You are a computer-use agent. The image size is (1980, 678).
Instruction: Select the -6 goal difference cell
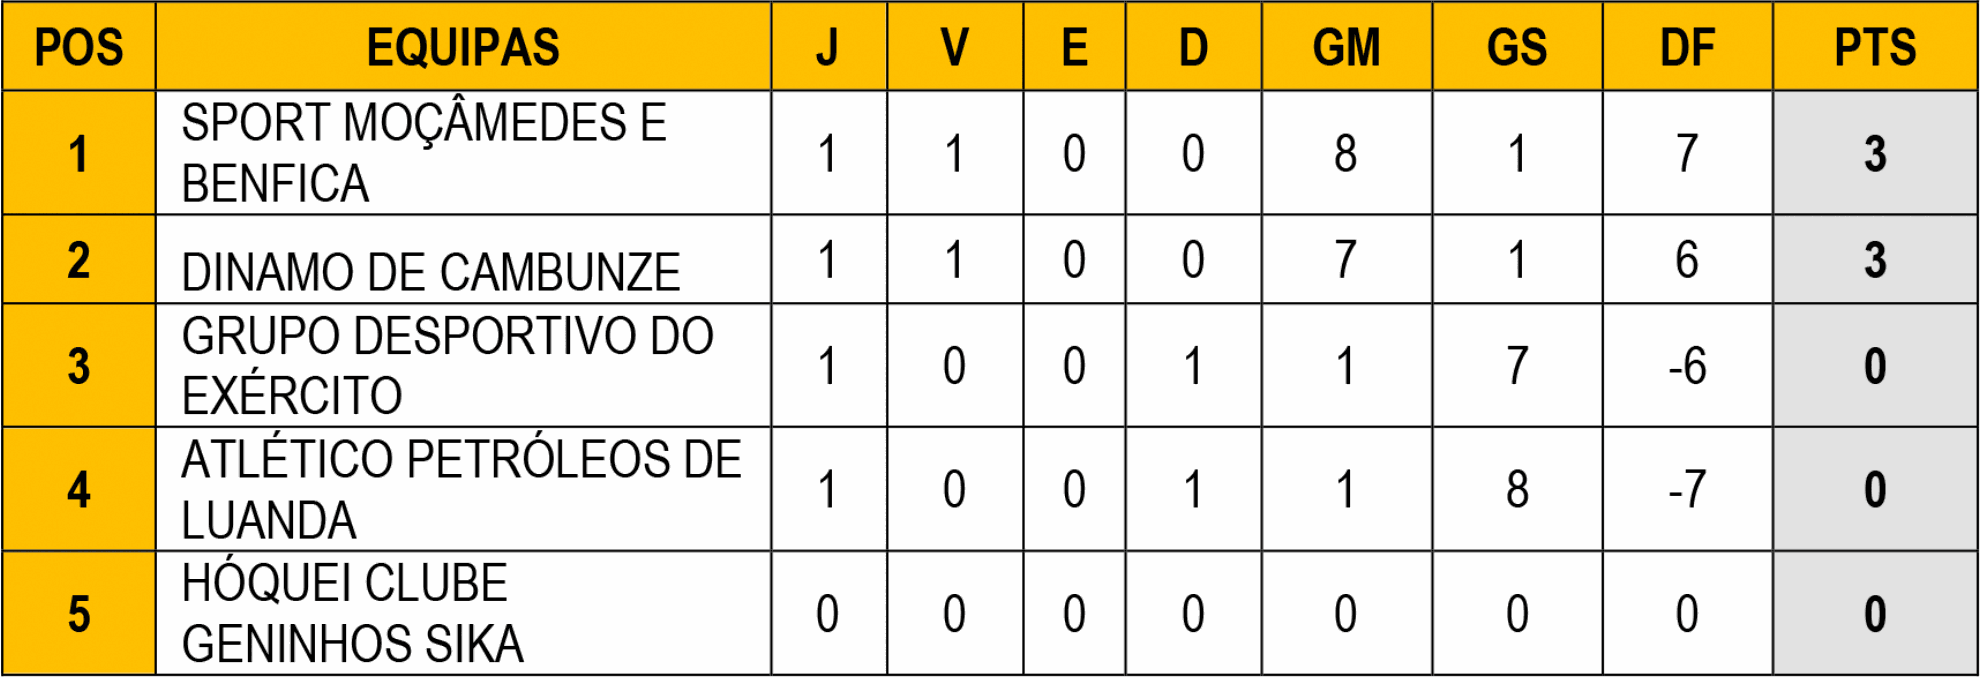tap(1688, 366)
